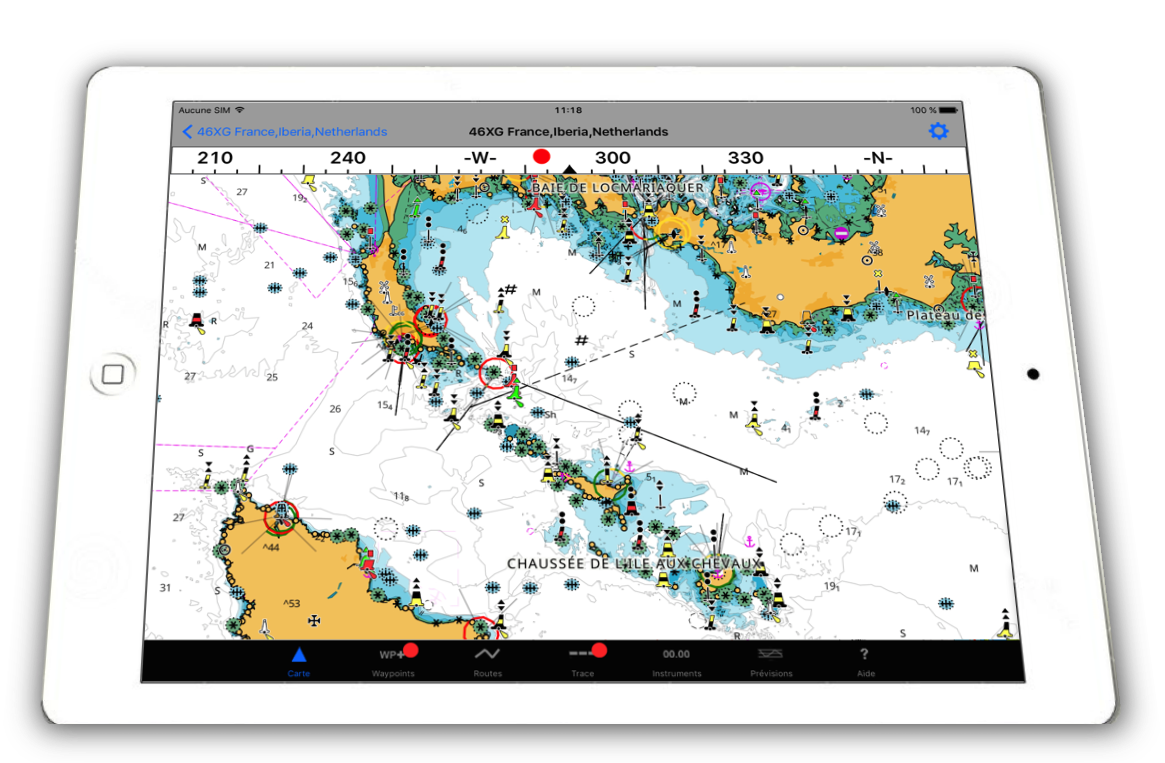Click the ^53 height mark
Image resolution: width=1165 pixels, height=763 pixels.
pos(291,603)
